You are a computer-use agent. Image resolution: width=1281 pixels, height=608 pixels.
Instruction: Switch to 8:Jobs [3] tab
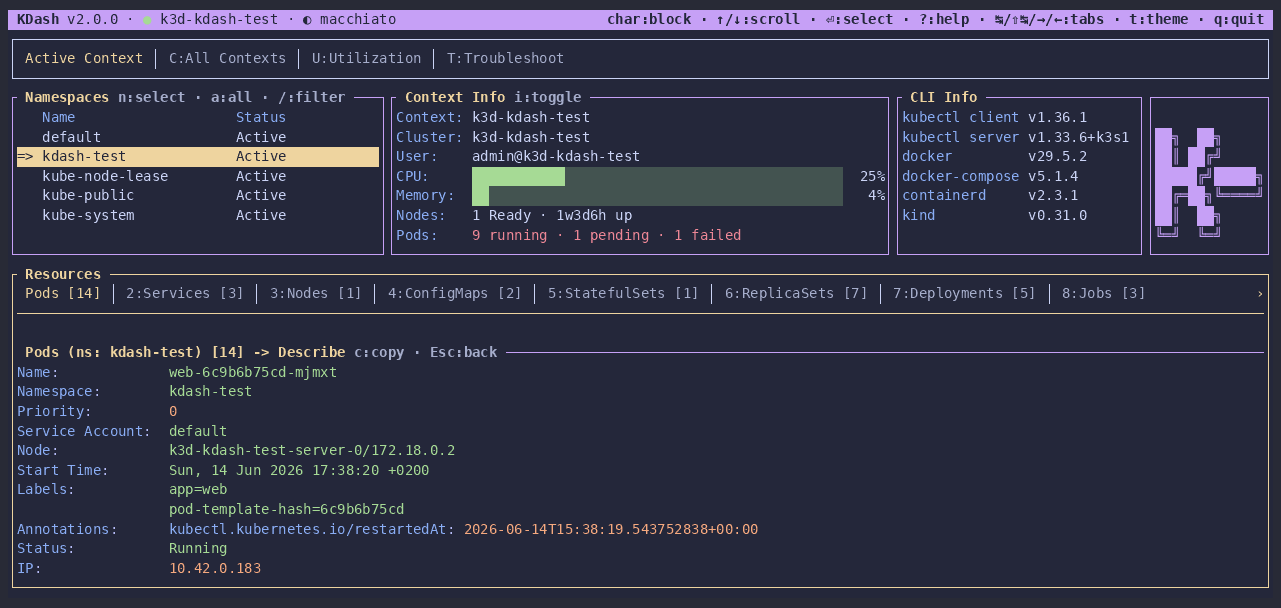[1104, 294]
